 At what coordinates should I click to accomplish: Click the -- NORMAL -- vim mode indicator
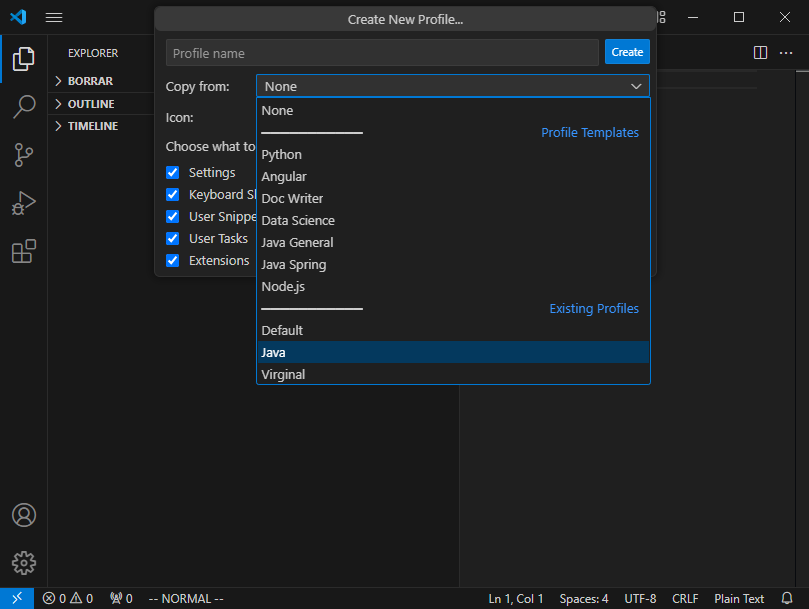click(x=186, y=599)
